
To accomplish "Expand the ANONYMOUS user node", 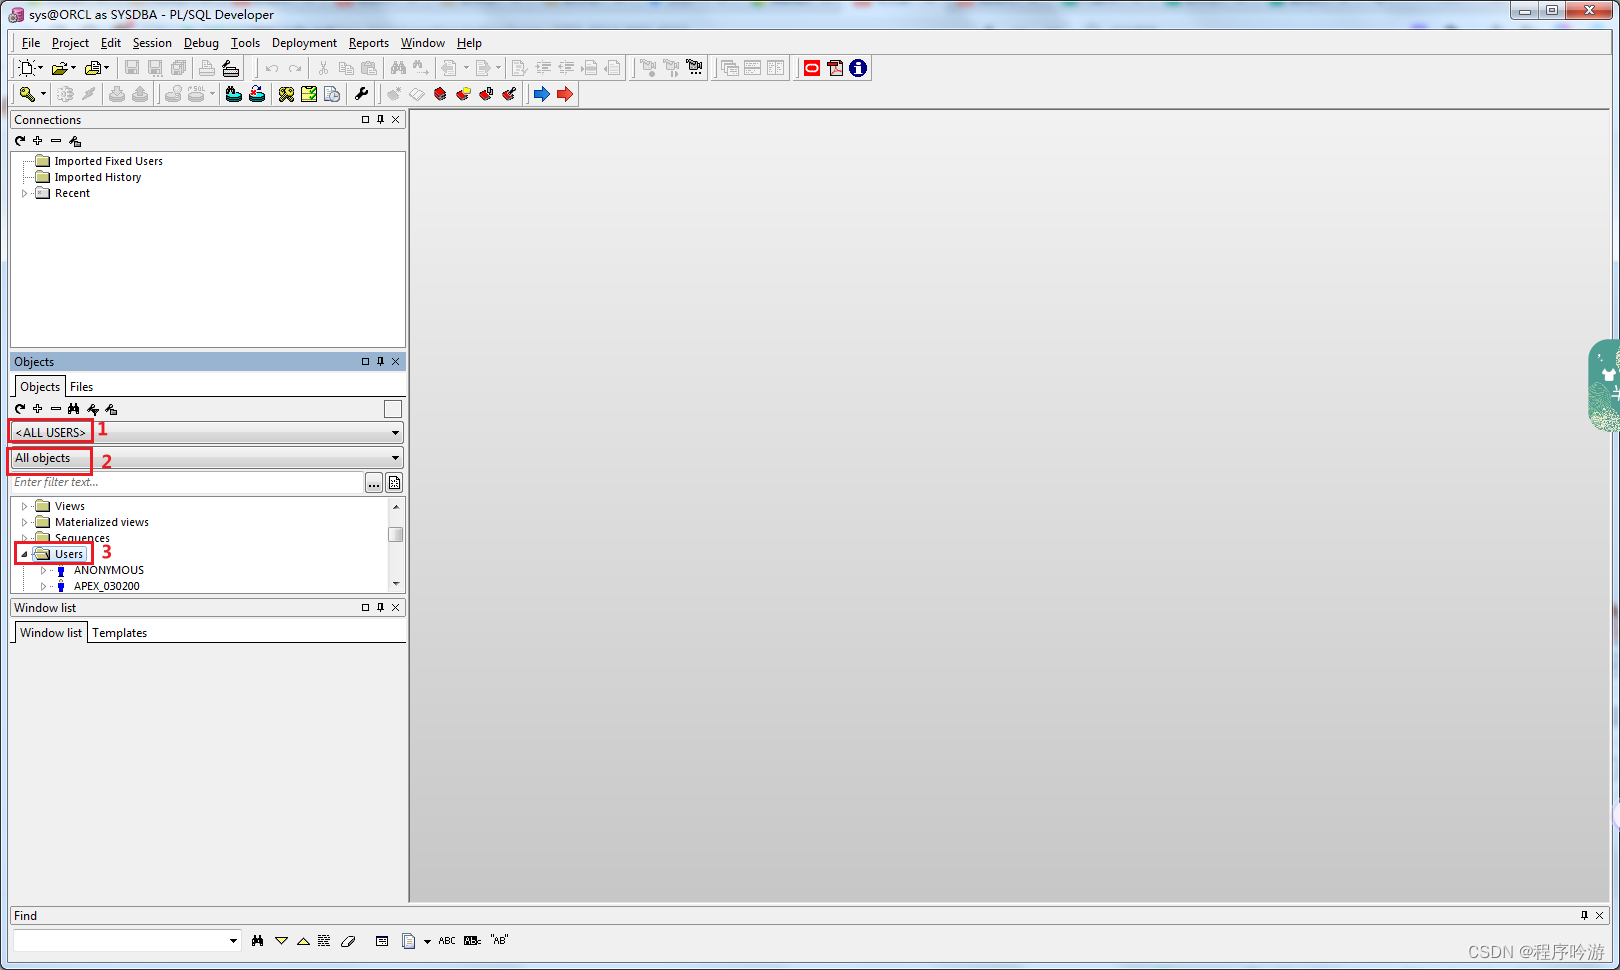I will click(43, 570).
